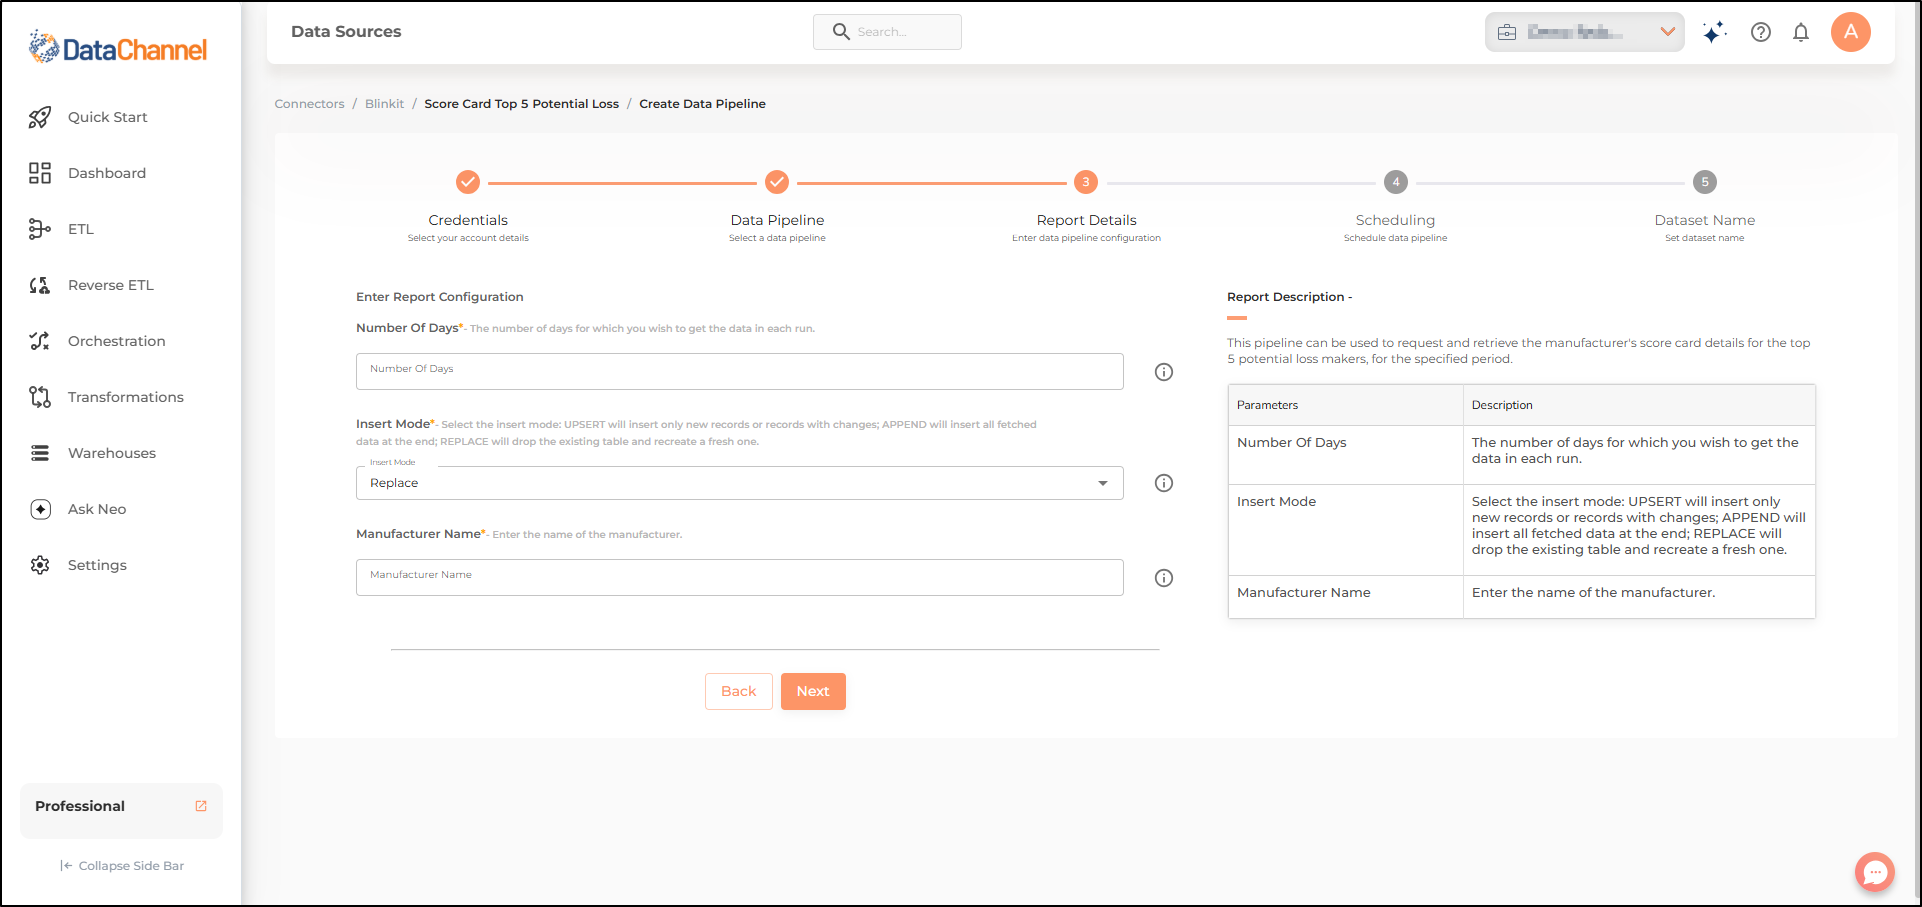Click the Credentials step label
Screen dimensions: 1922x907
pos(468,220)
